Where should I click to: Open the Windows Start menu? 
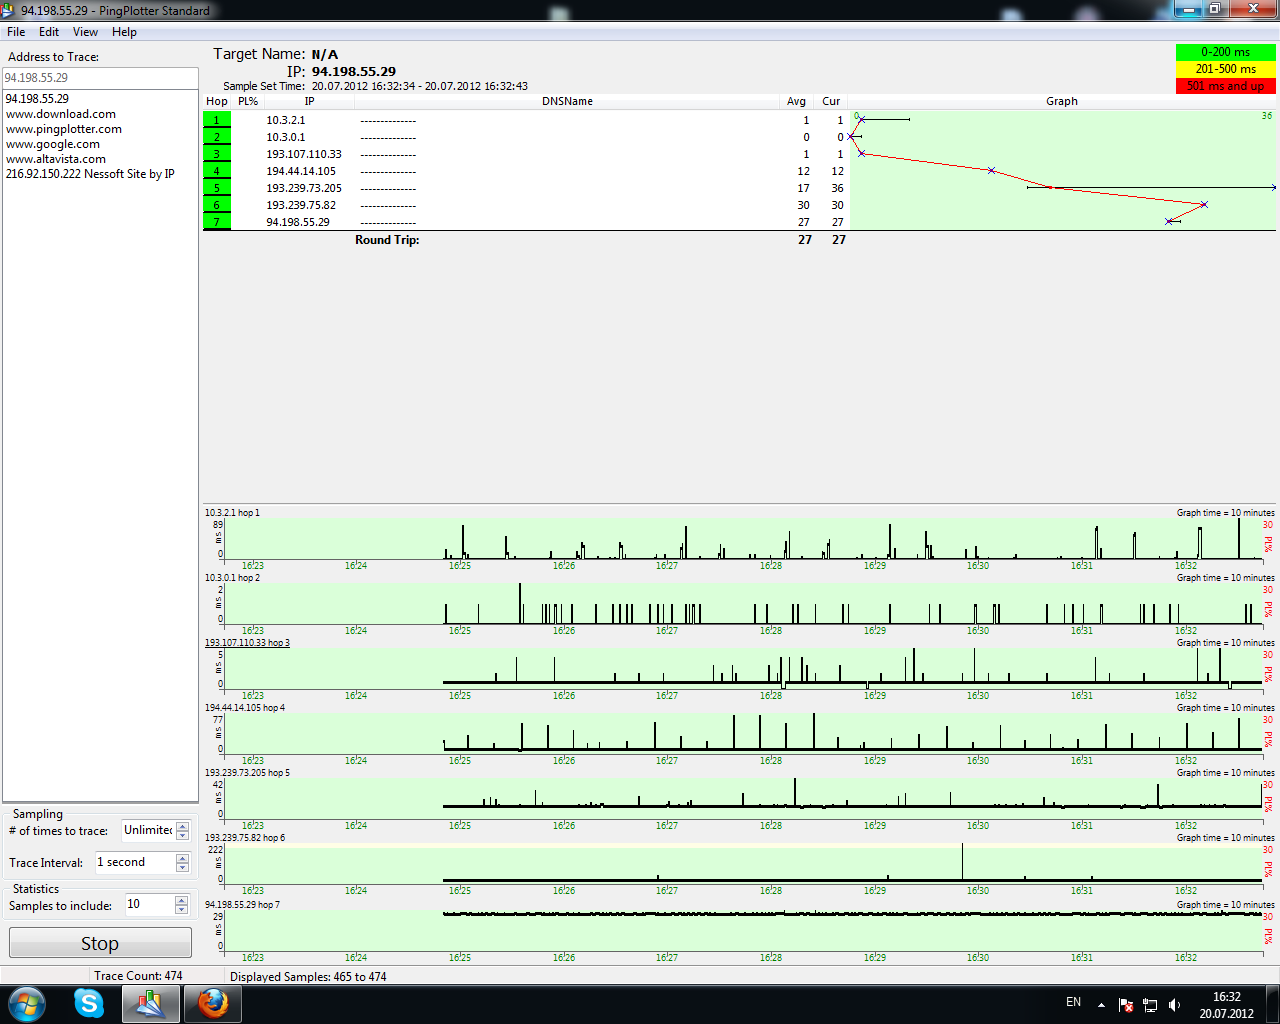tap(27, 1003)
